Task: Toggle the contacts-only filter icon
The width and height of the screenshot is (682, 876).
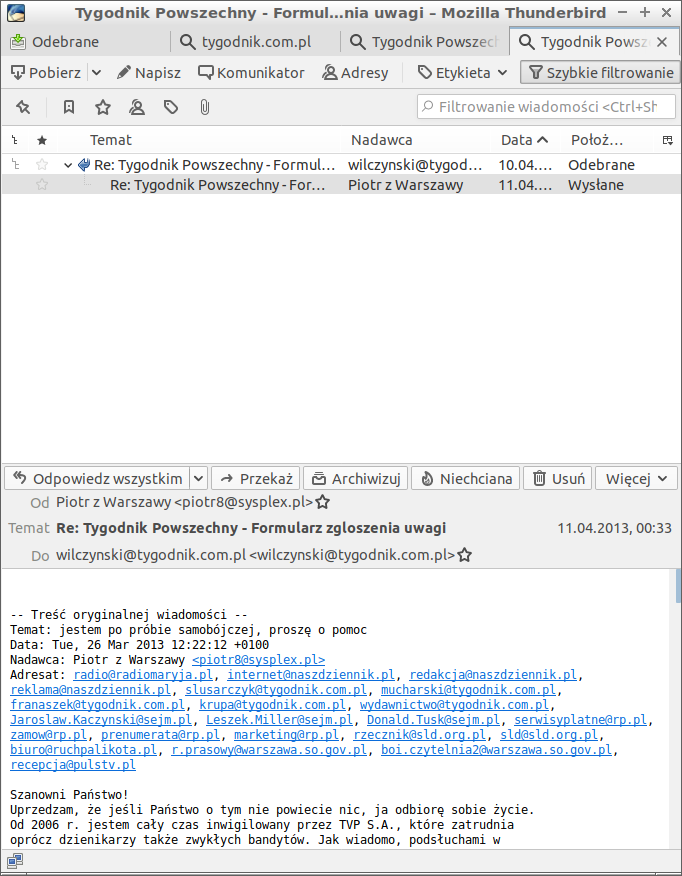Action: point(137,107)
